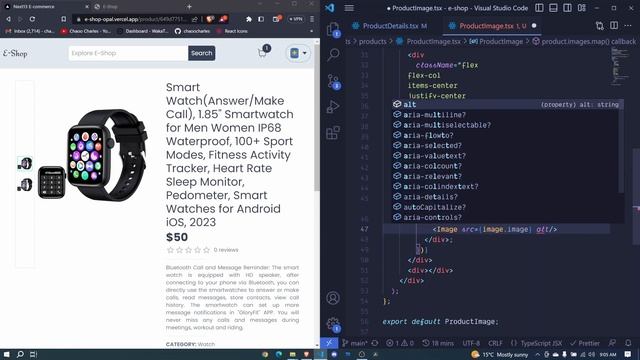Toggle secondary side bar layout icon
The image size is (640, 360).
(567, 8)
